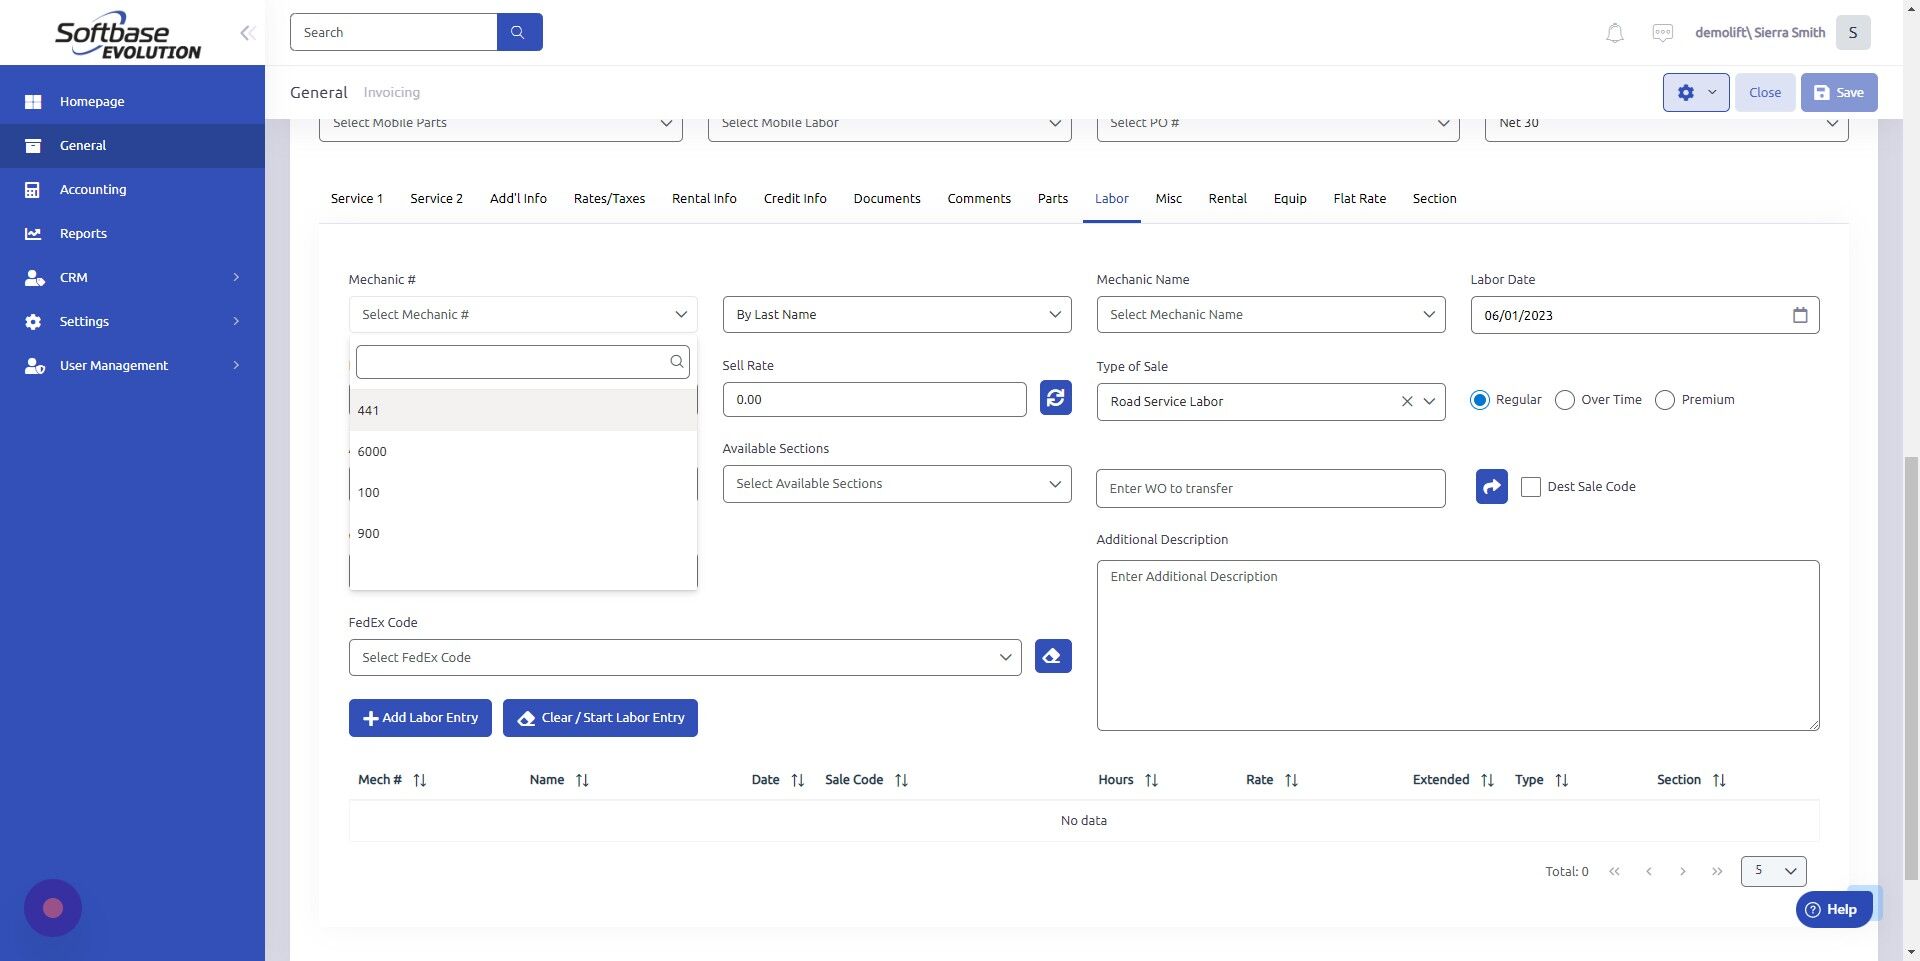This screenshot has height=961, width=1920.
Task: Switch to the Parts tab
Action: pos(1052,198)
